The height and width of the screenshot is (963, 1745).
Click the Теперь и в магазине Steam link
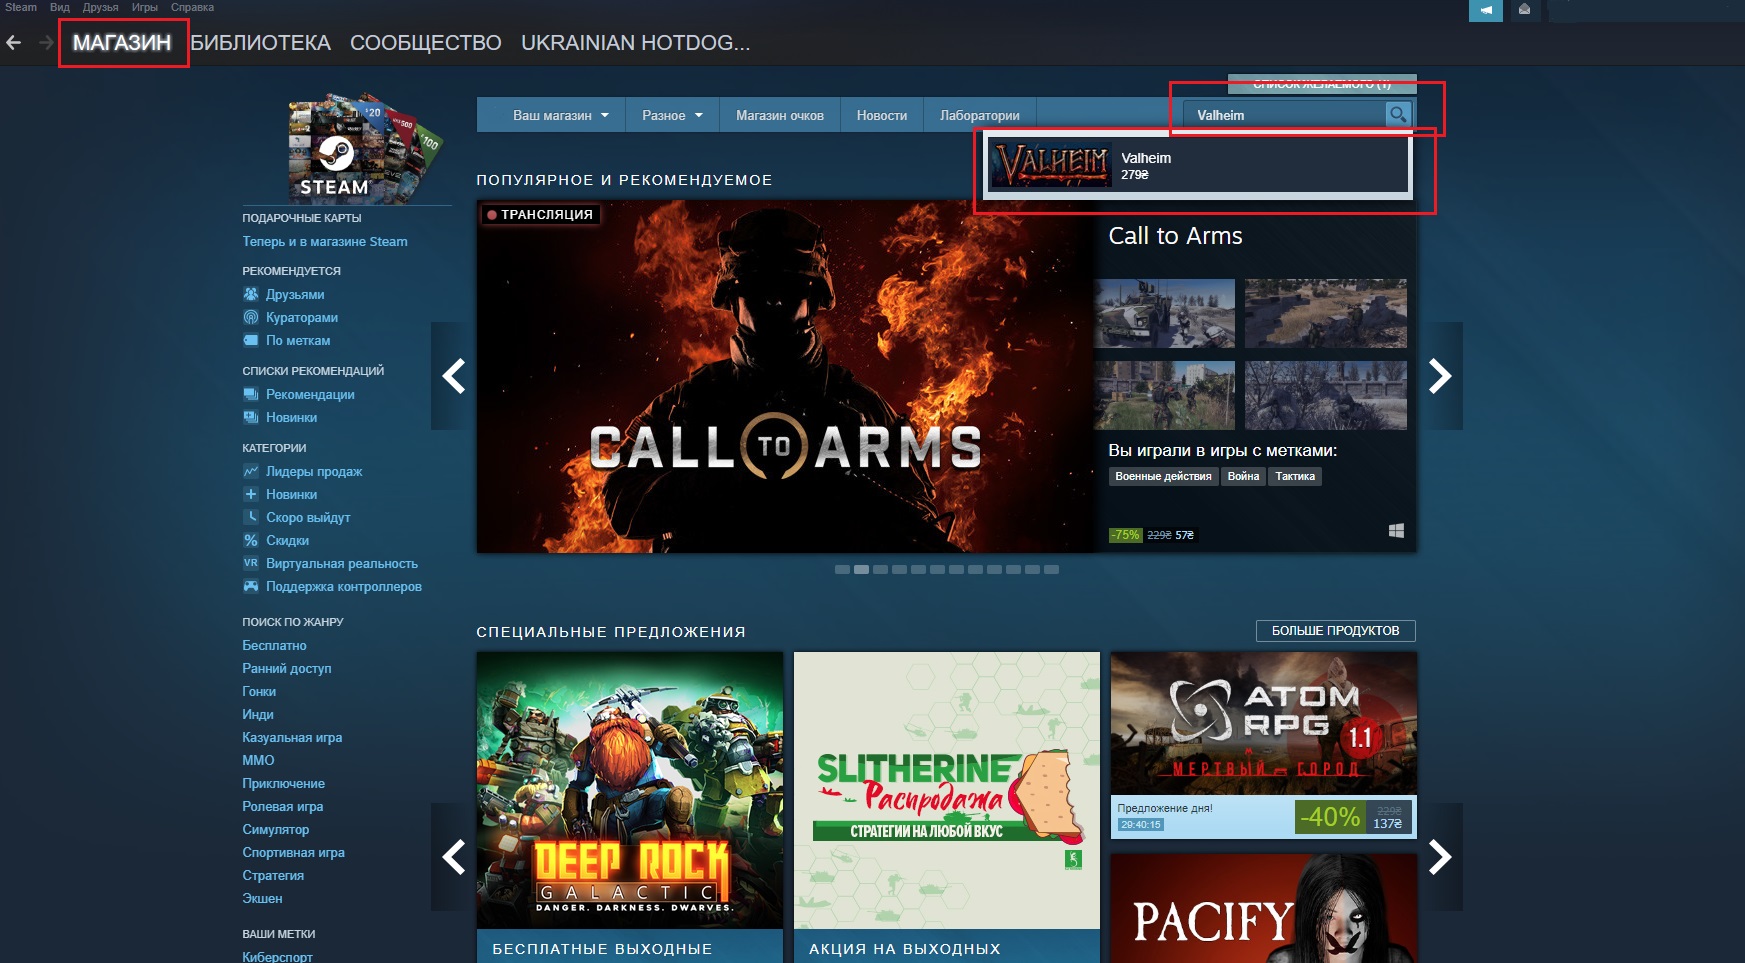click(325, 241)
